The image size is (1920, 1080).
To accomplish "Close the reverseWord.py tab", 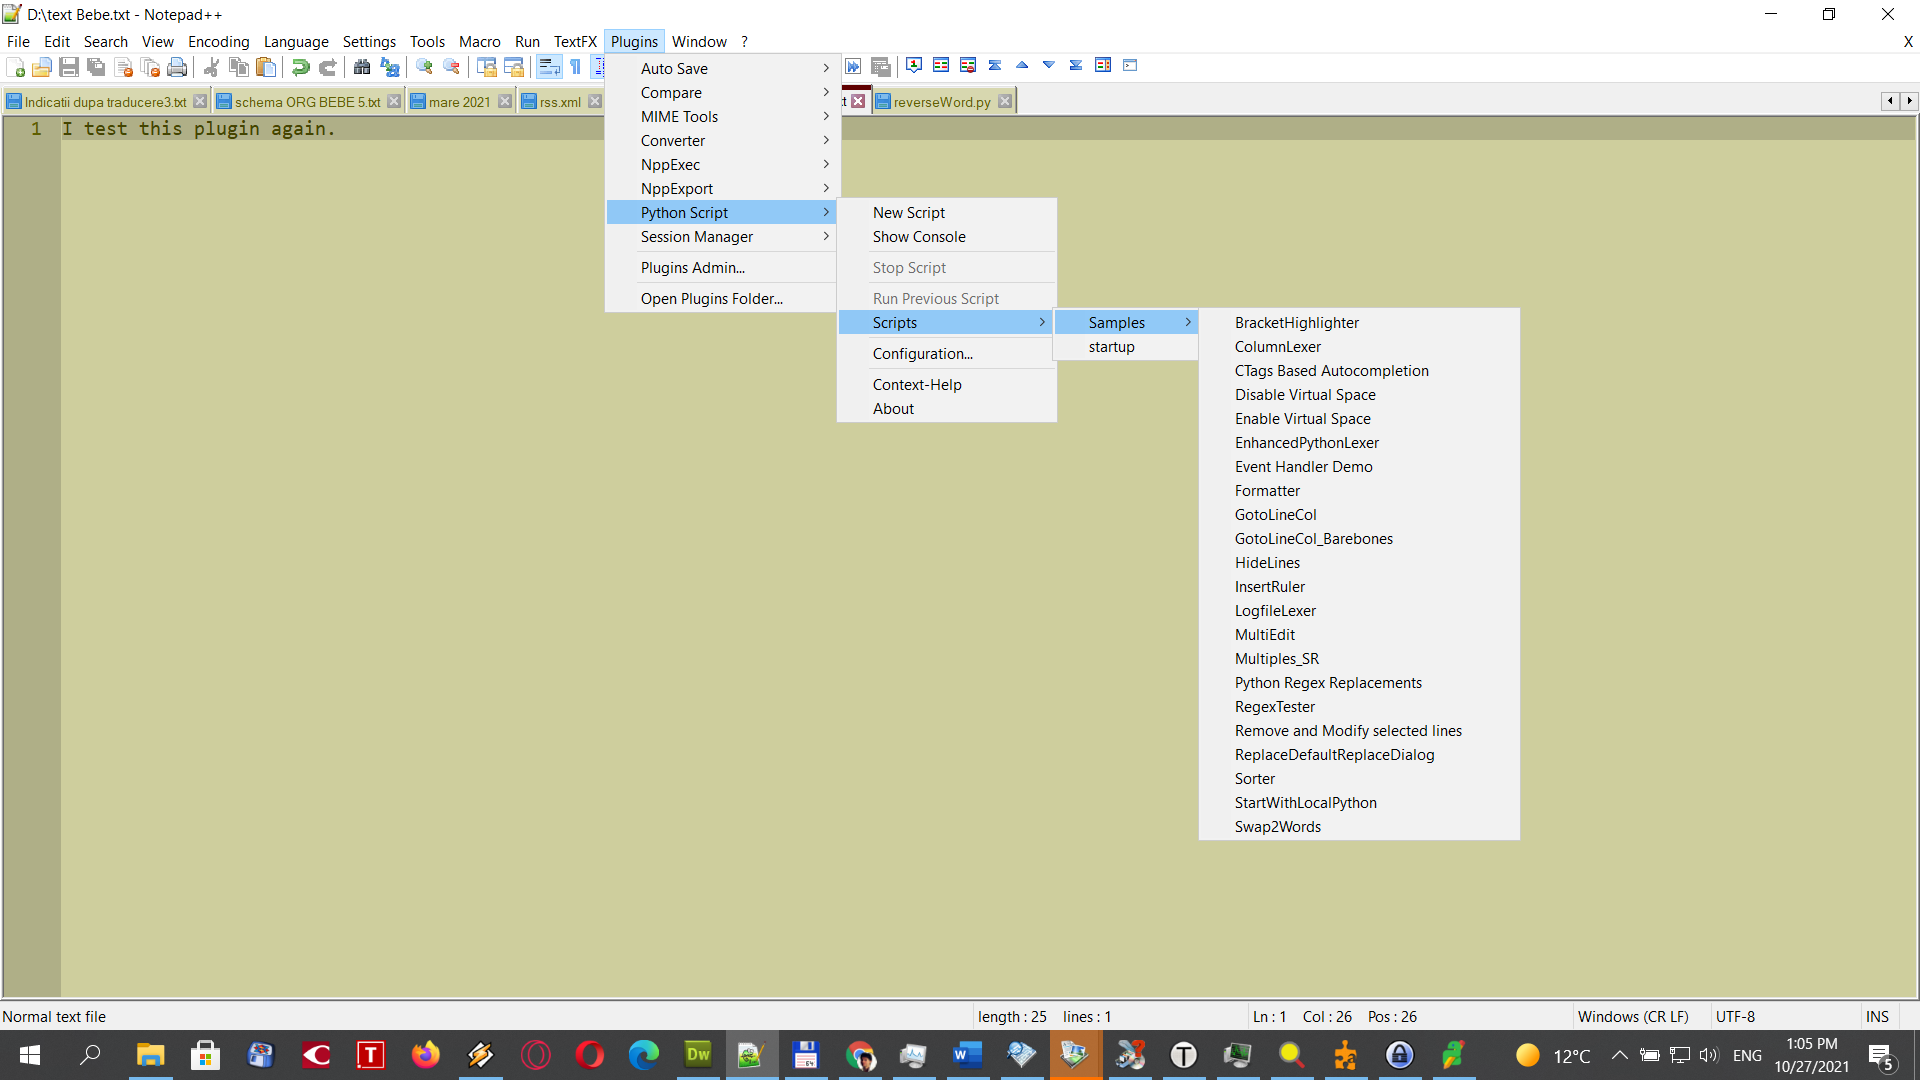I will coord(1005,102).
